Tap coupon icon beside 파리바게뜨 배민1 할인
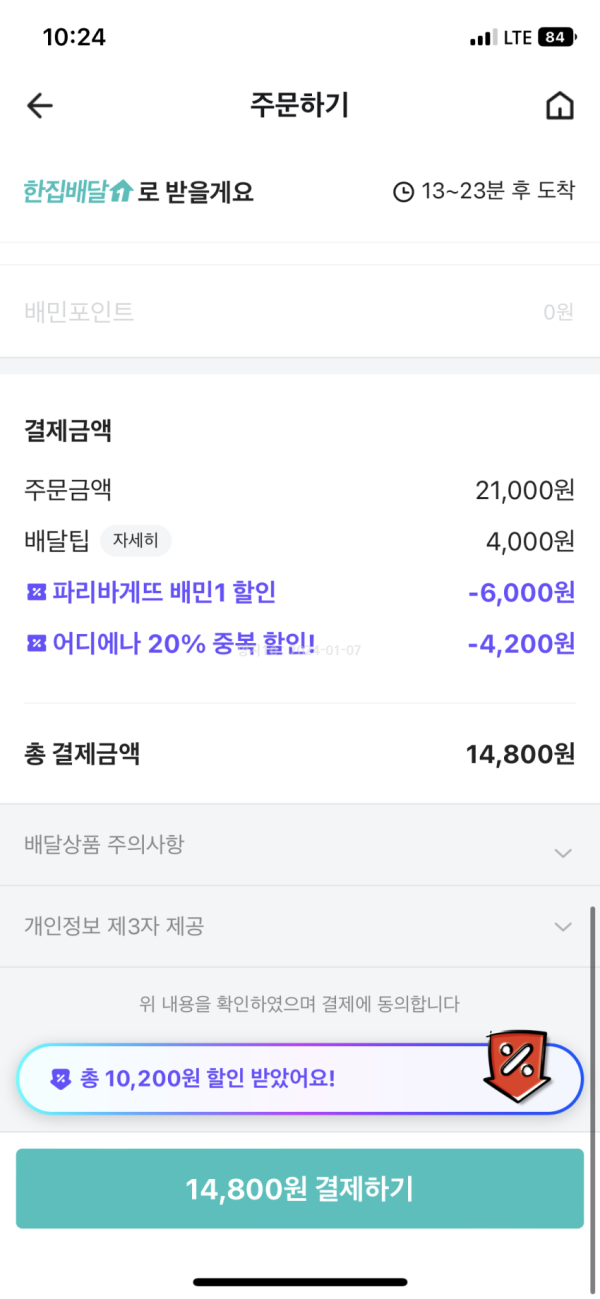This screenshot has width=600, height=1299. click(35, 593)
